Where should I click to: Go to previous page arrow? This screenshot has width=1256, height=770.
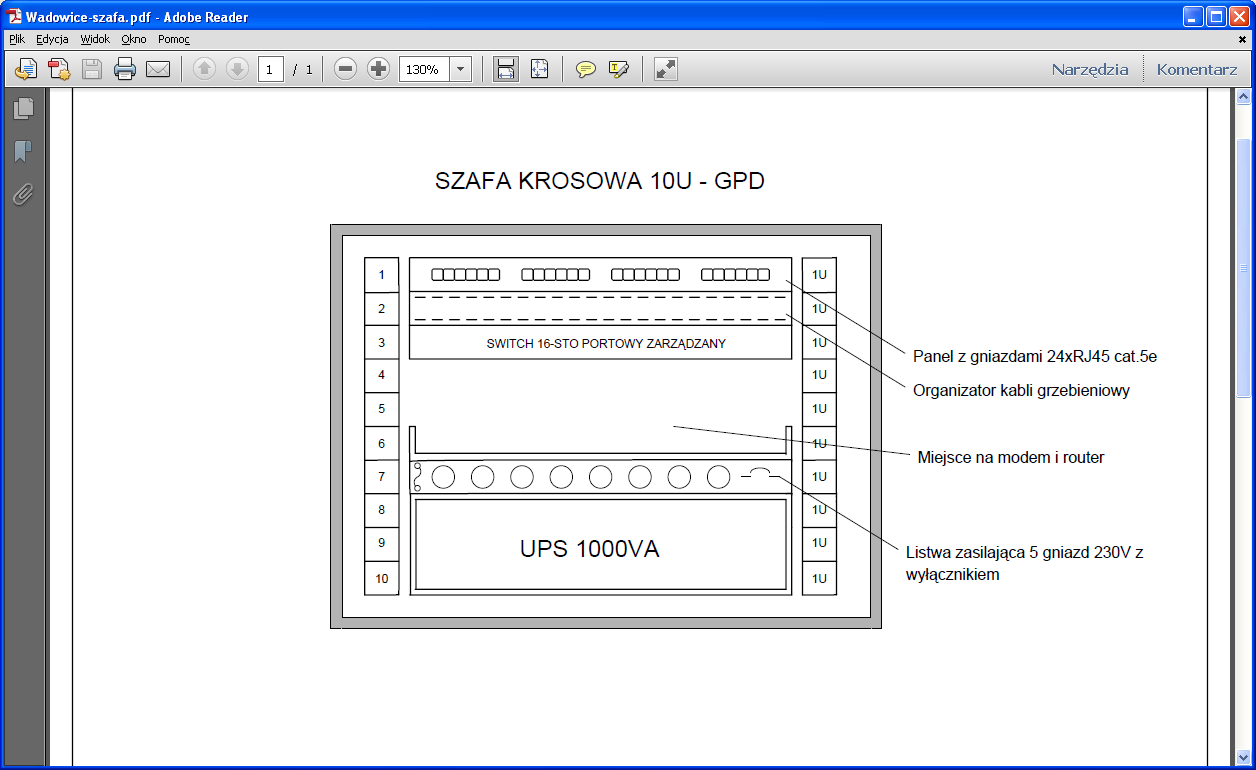pyautogui.click(x=204, y=69)
